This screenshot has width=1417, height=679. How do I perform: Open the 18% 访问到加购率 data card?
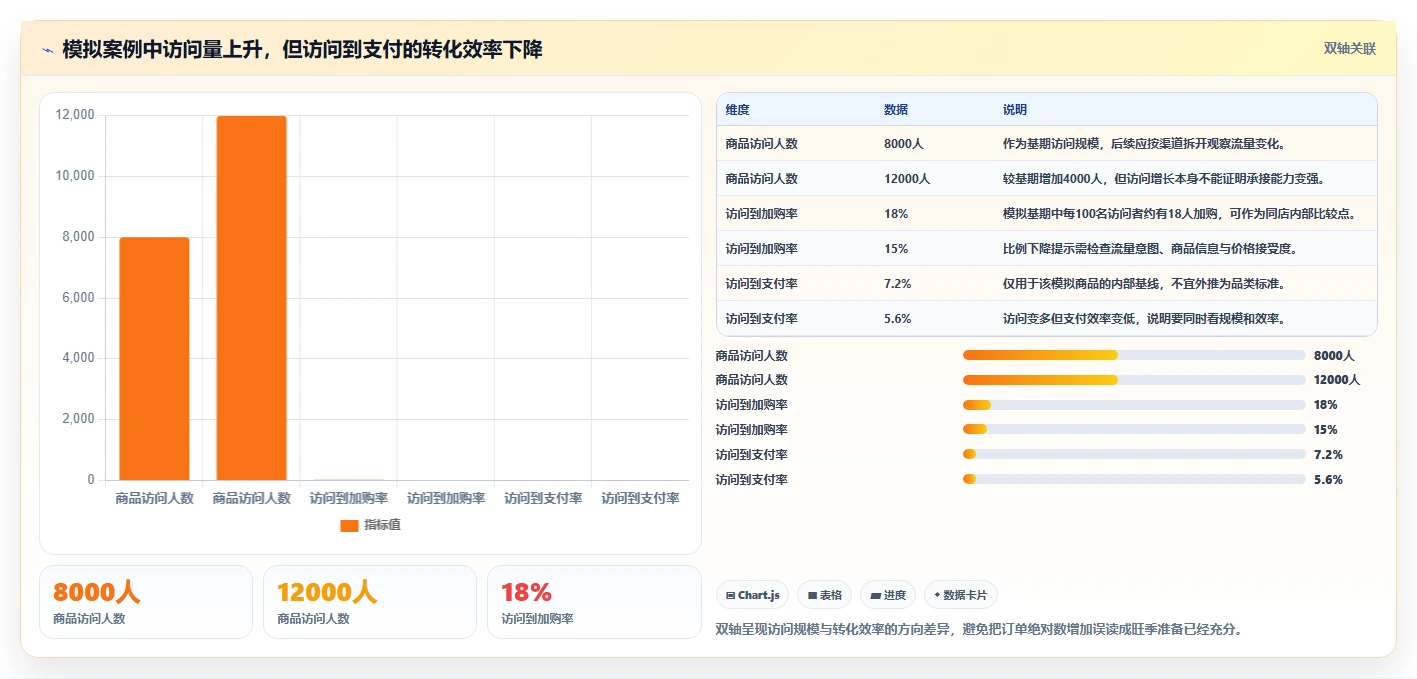tap(594, 602)
